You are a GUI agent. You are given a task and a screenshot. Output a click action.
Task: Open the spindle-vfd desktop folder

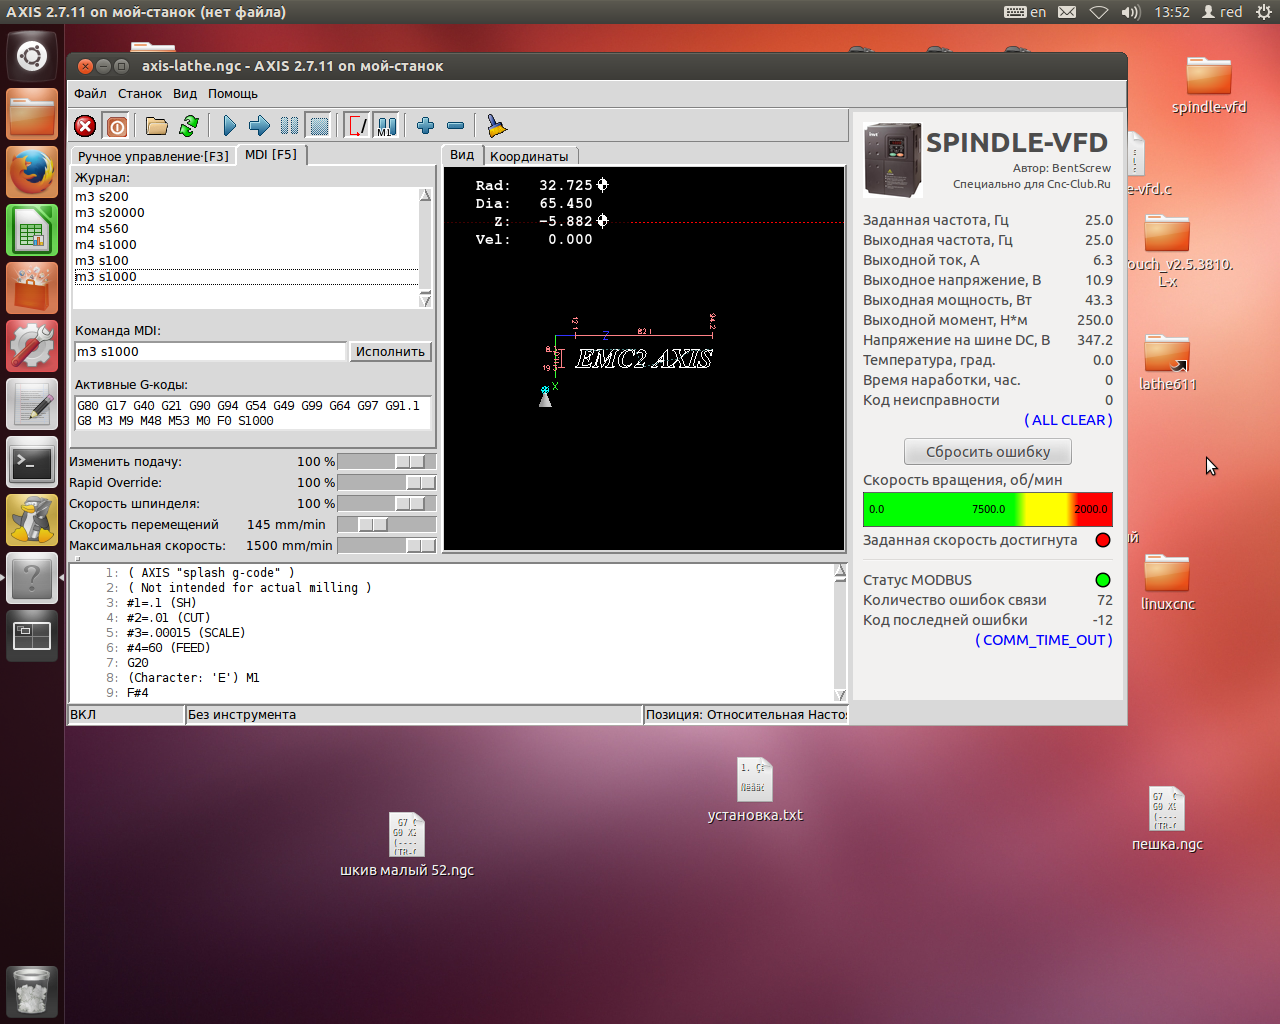point(1209,86)
